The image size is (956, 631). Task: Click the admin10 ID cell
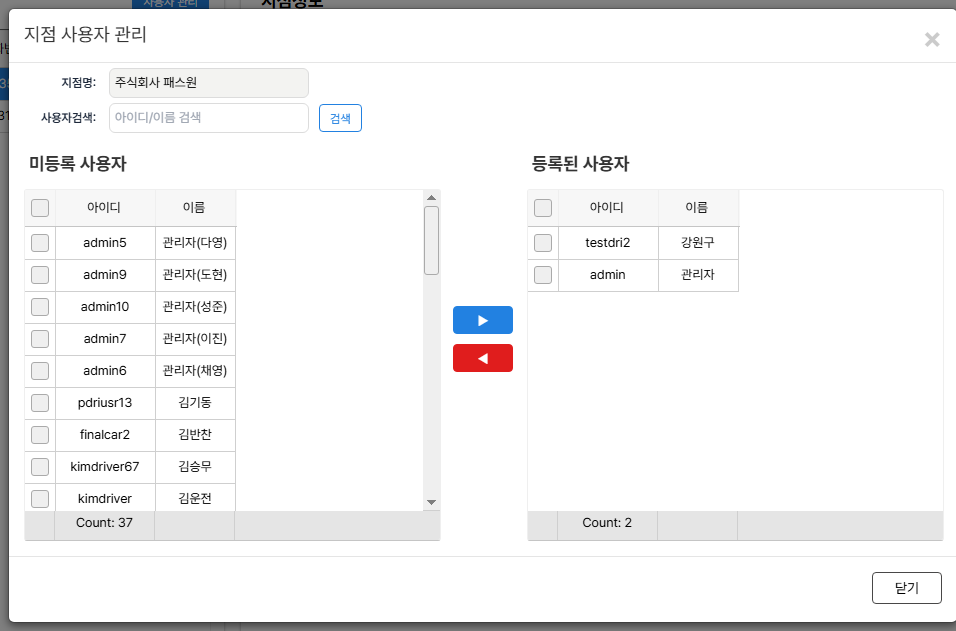click(105, 307)
